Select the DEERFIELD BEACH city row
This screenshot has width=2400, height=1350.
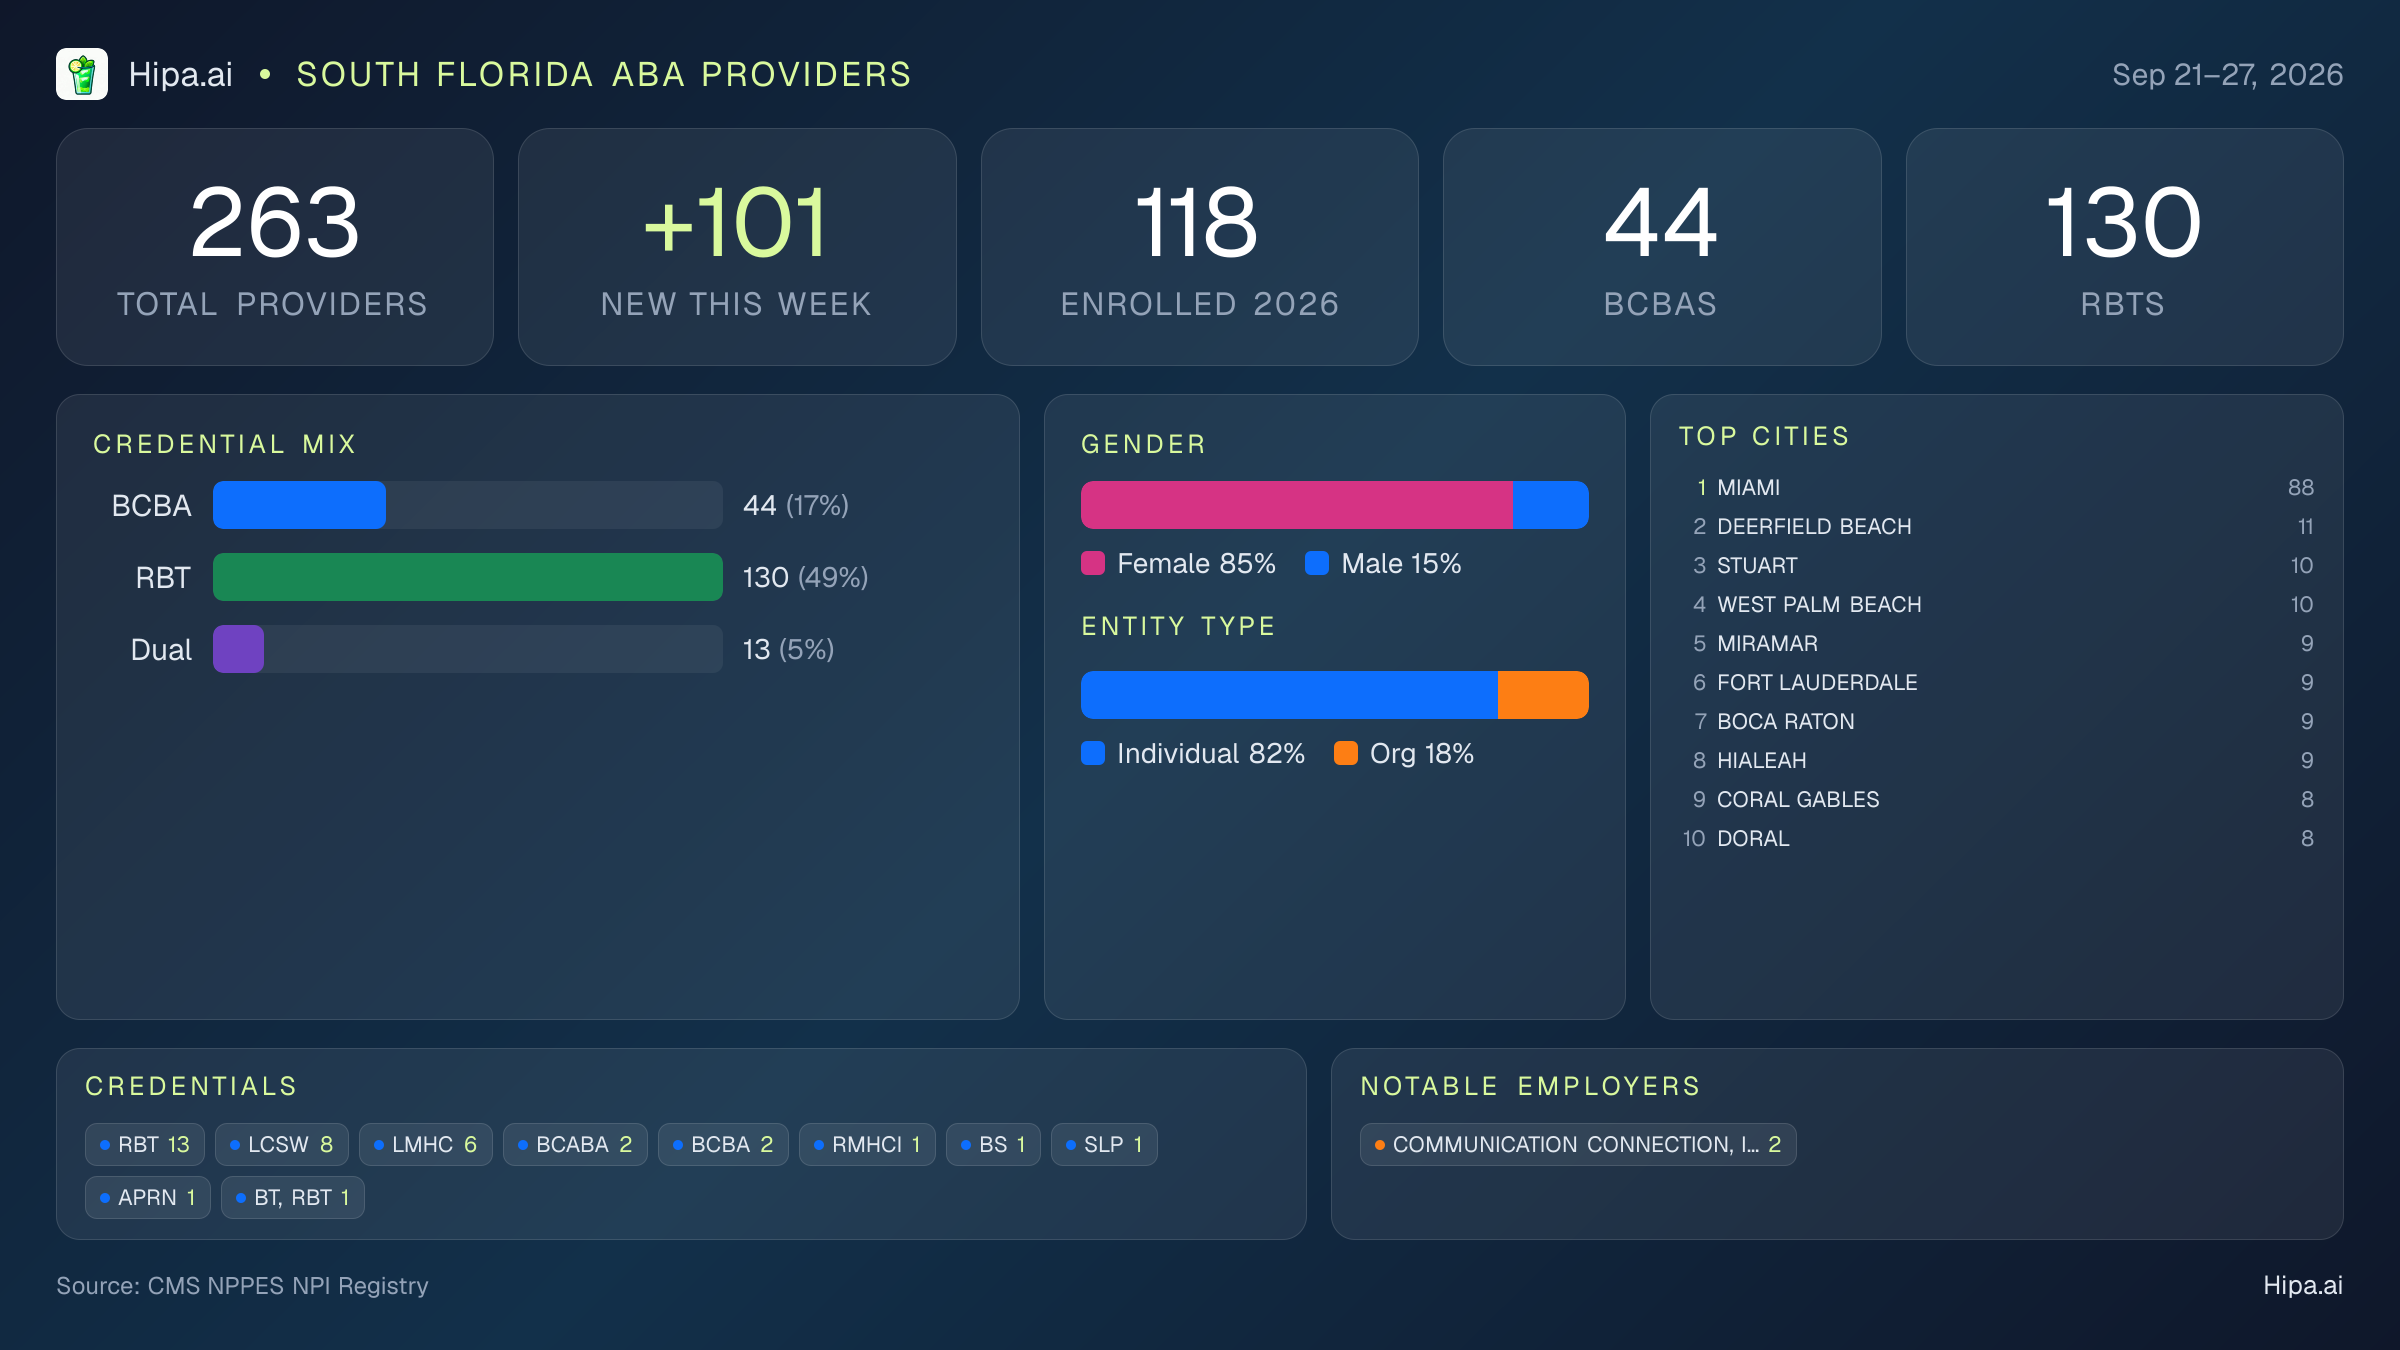click(x=1997, y=526)
